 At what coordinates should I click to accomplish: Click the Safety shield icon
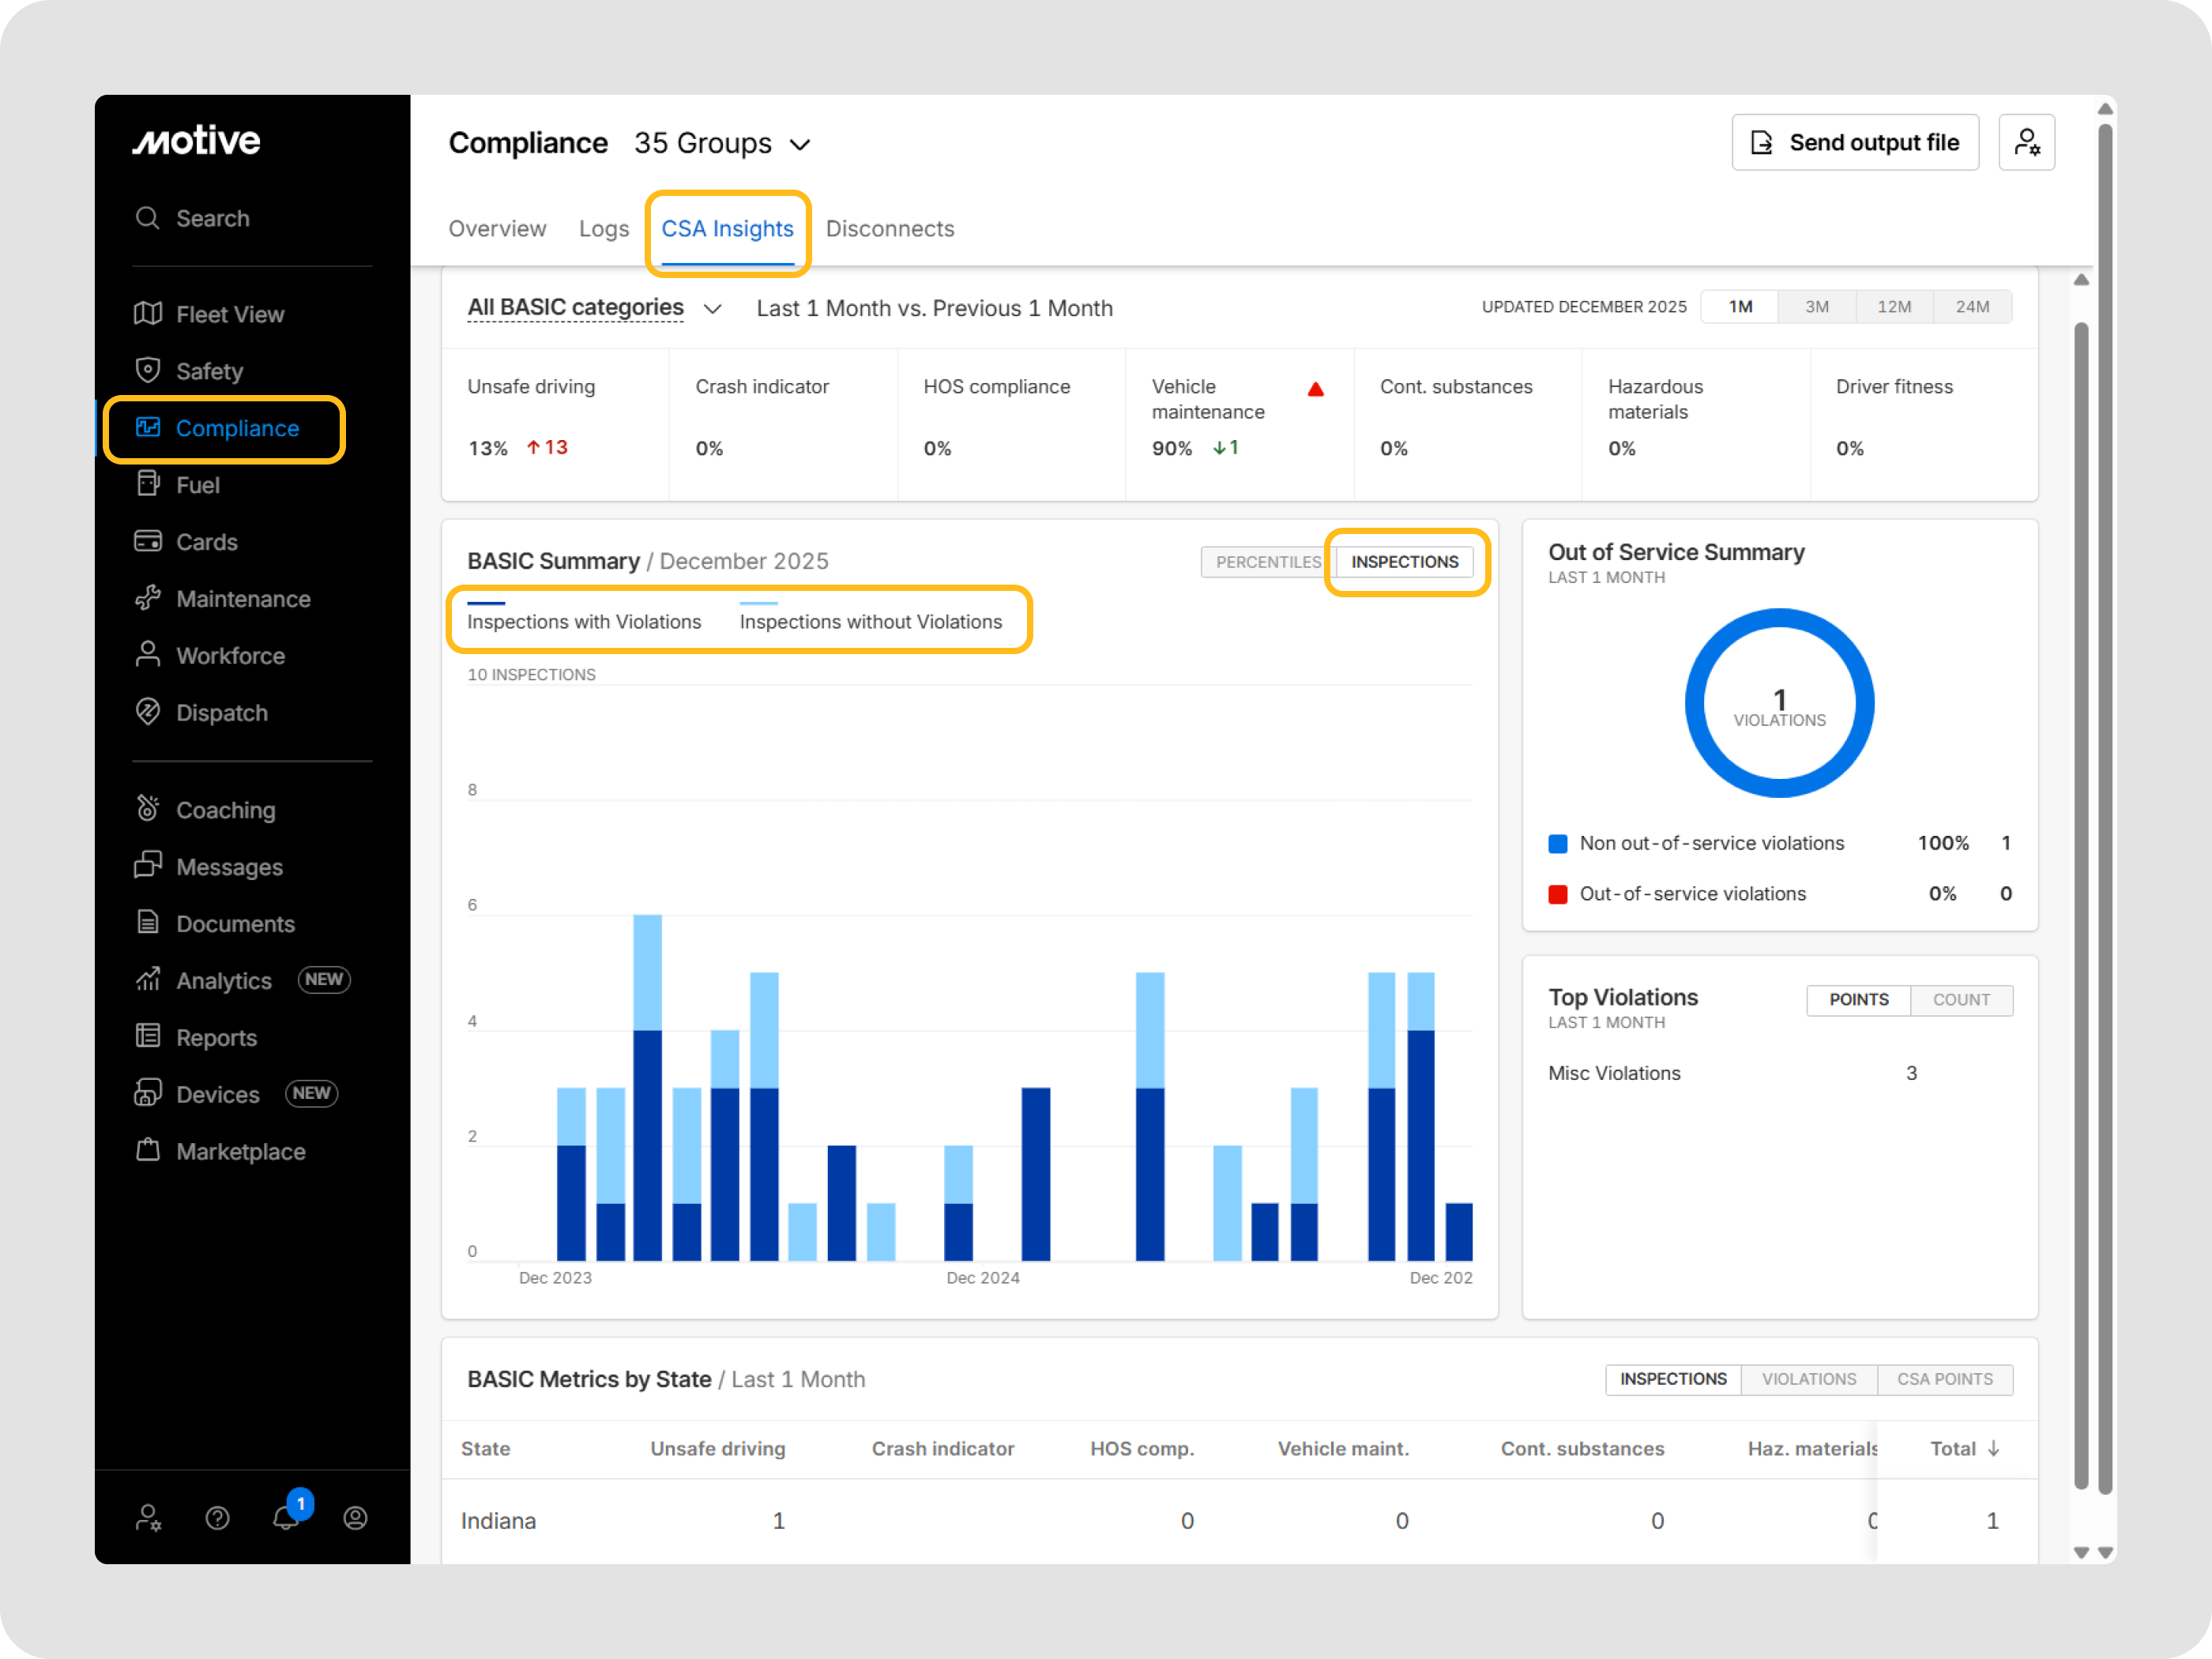tap(148, 370)
